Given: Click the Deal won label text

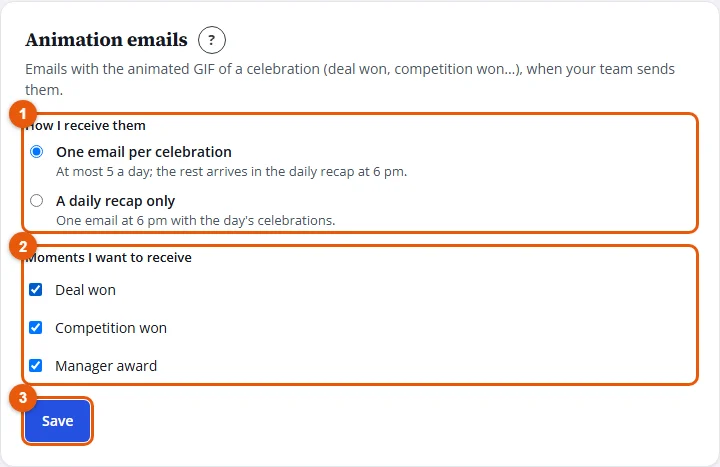Looking at the screenshot, I should (x=85, y=290).
